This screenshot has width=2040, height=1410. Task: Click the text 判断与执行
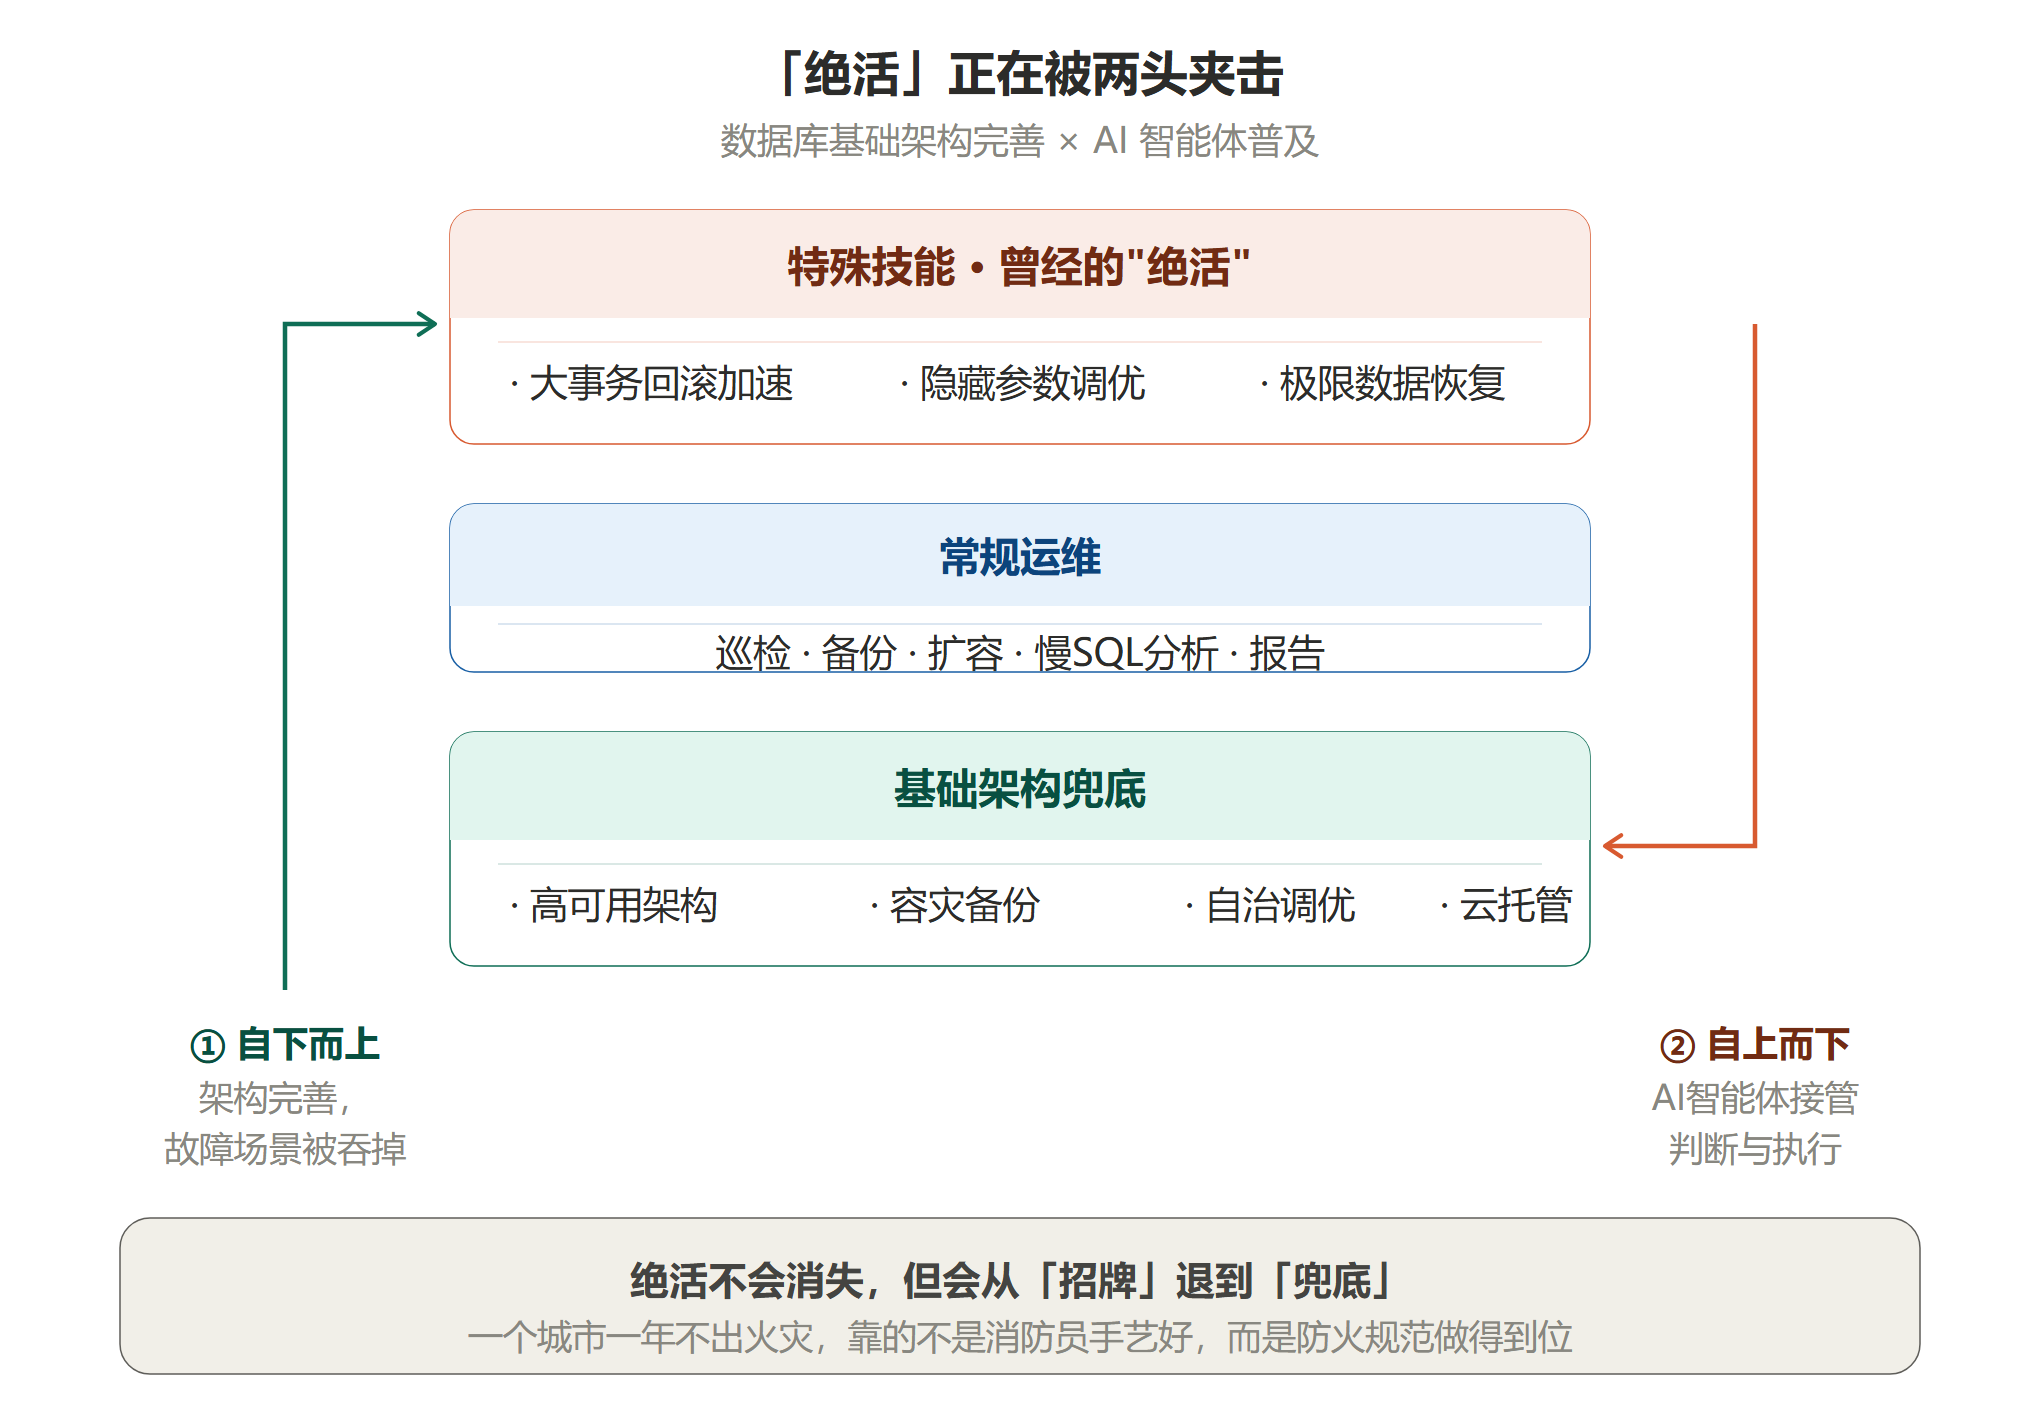point(1755,1149)
